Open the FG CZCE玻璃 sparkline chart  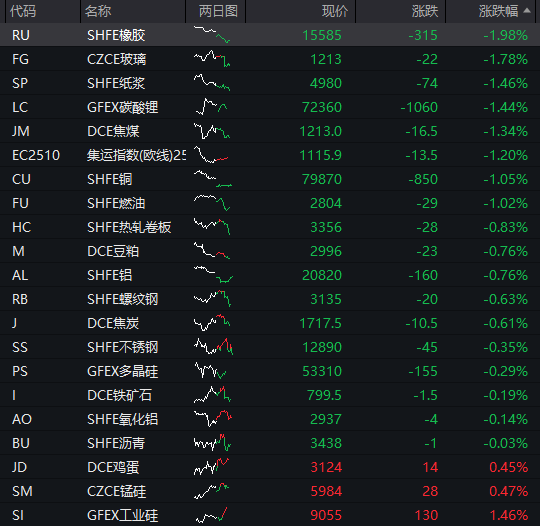tap(212, 59)
